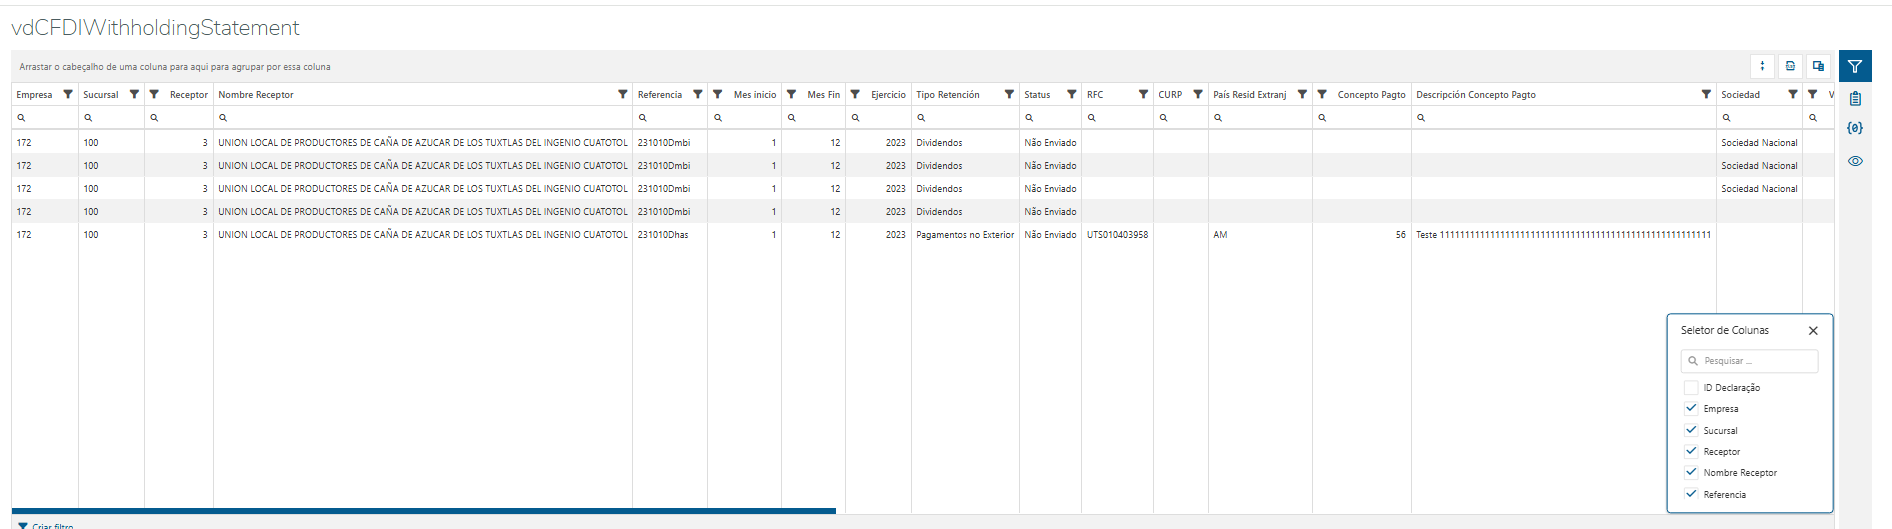The width and height of the screenshot is (1892, 529).
Task: Click the filter funnel button in right sidebar
Action: click(x=1855, y=67)
